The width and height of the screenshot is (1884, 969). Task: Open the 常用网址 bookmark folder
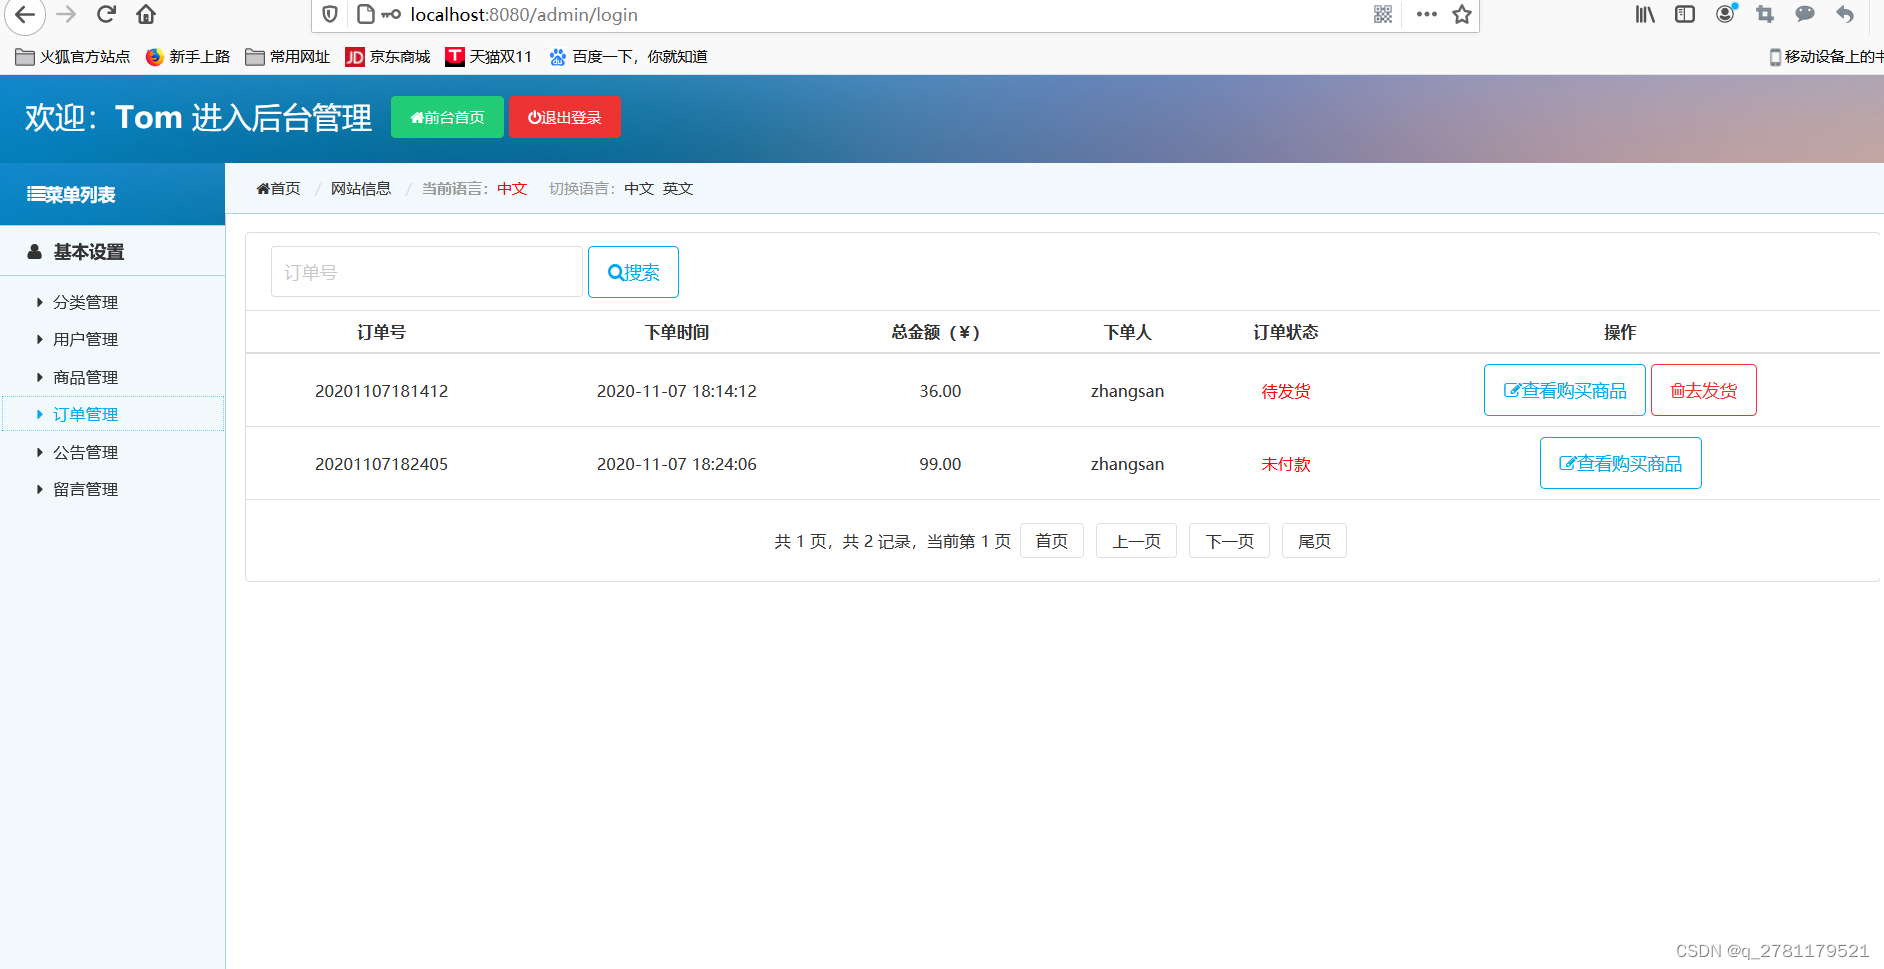point(288,57)
